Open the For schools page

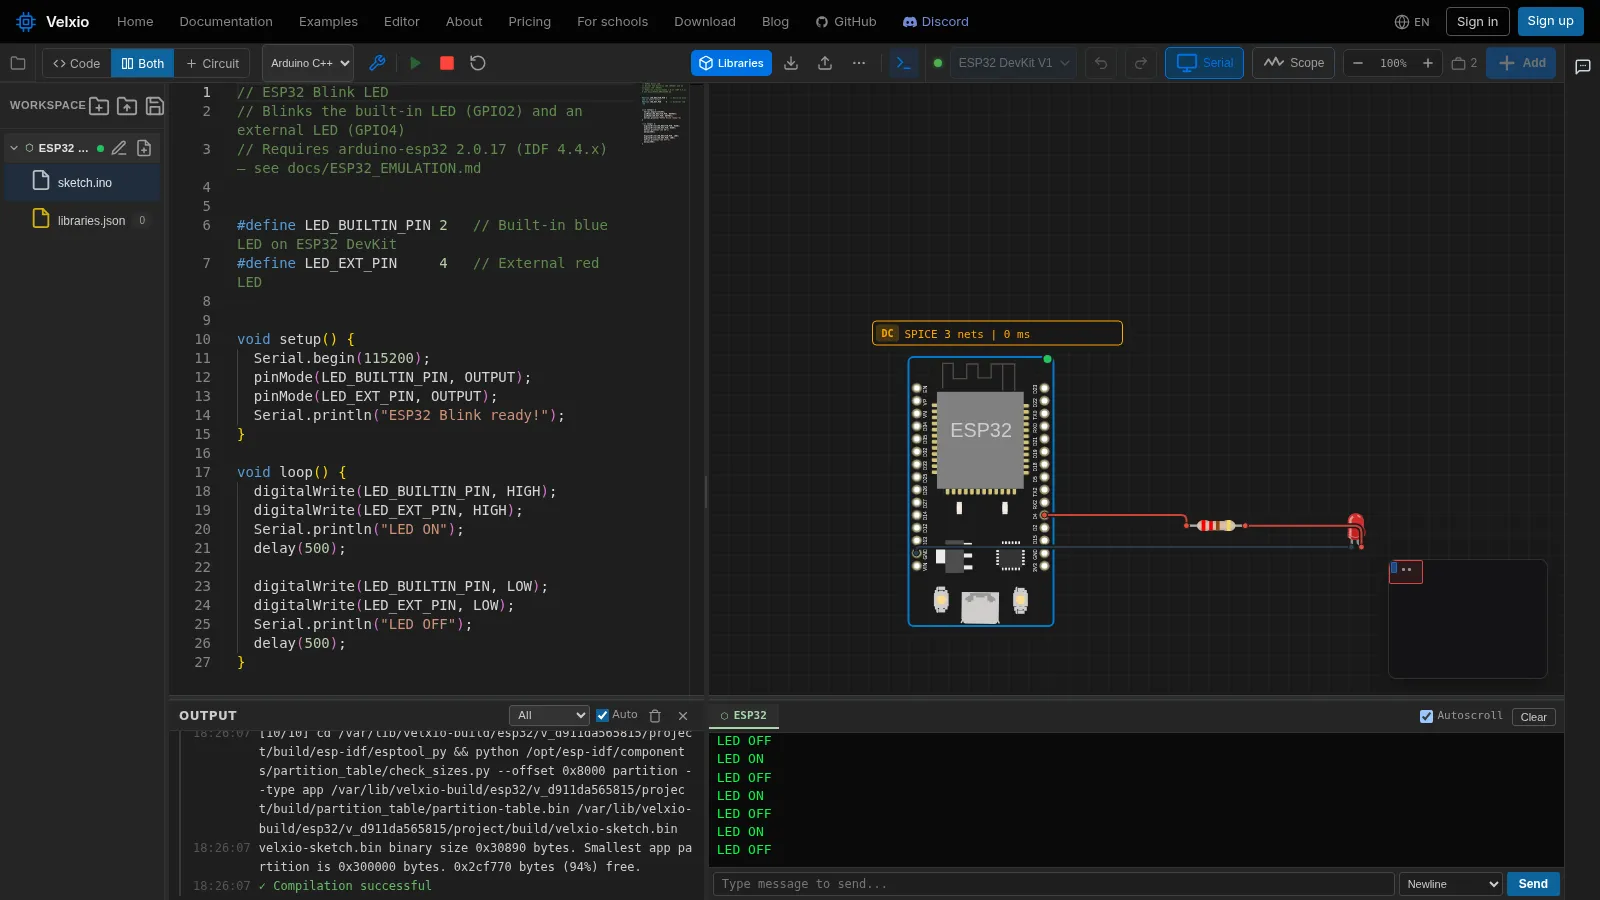(612, 21)
